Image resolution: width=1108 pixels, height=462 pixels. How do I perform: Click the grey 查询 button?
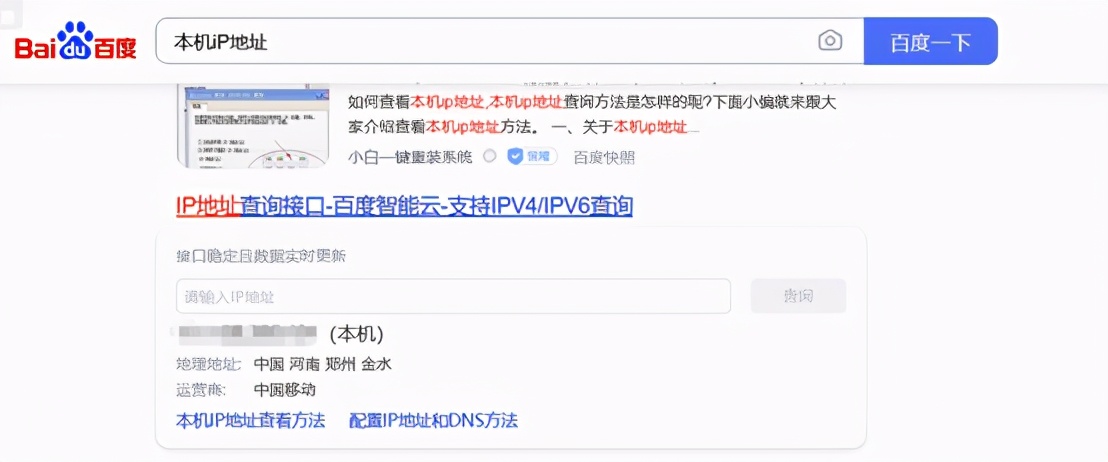point(798,296)
